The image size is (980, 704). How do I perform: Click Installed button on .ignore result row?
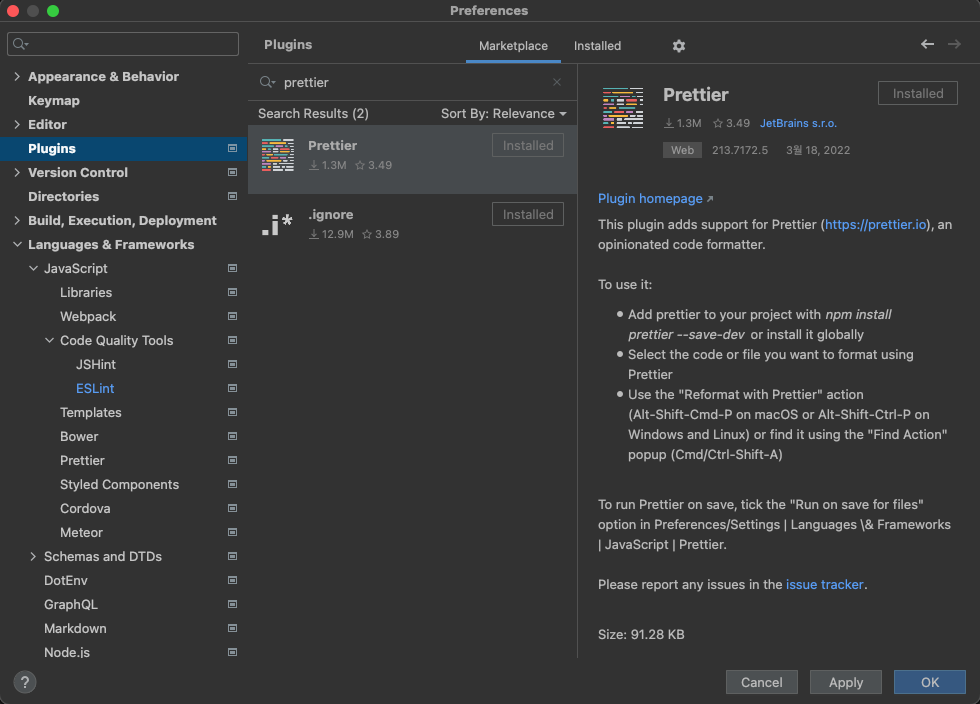(528, 214)
